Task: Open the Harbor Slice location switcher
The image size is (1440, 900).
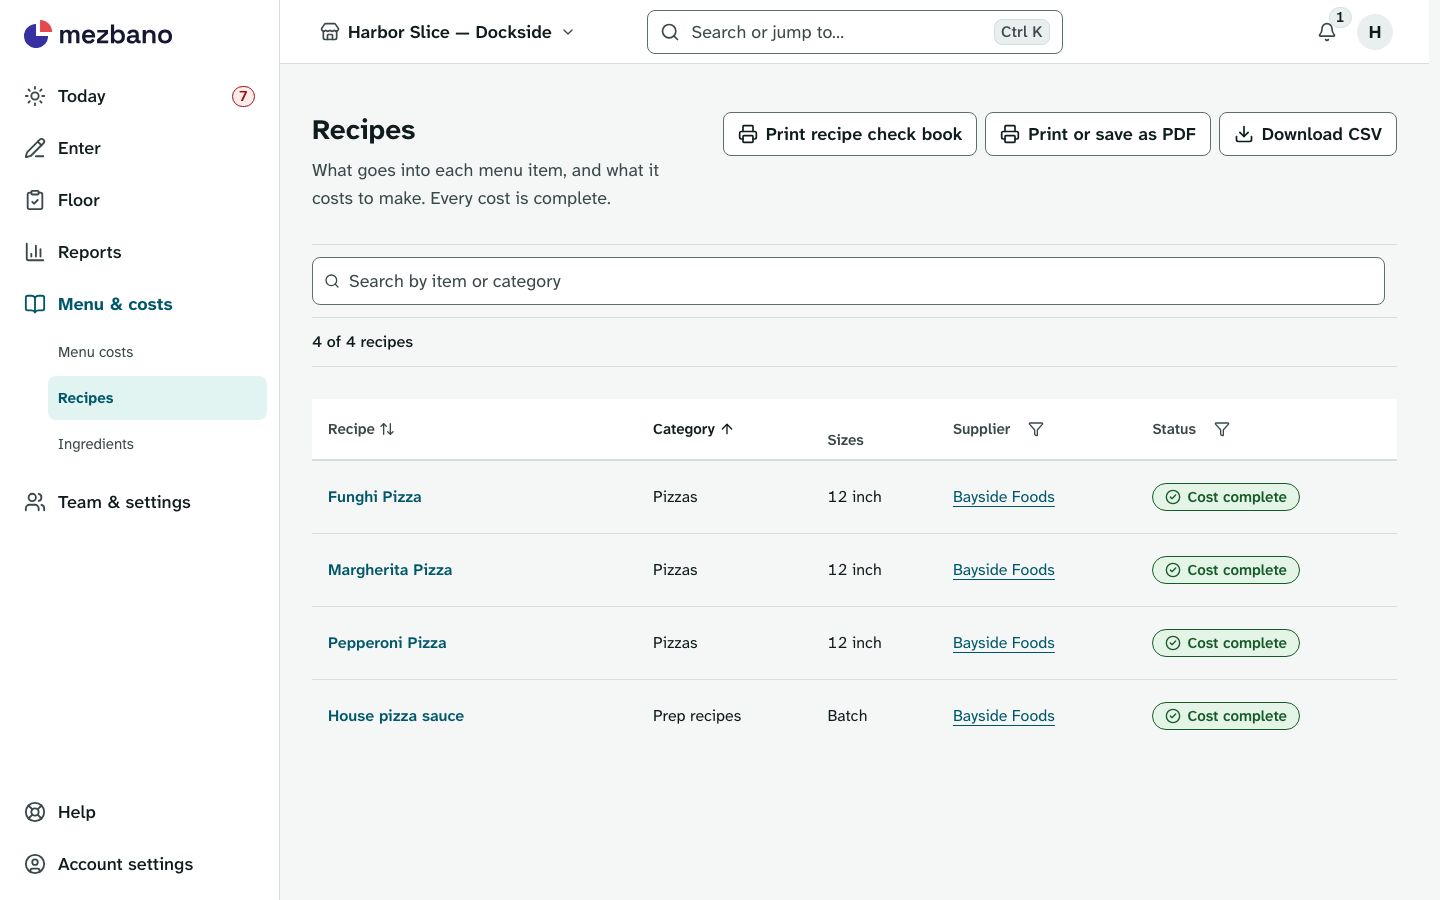Action: 447,32
